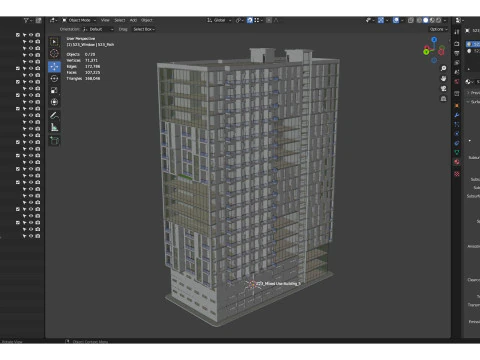The width and height of the screenshot is (480, 360).
Task: Hide topmost outliner row with eye icon
Action: (x=31, y=35)
